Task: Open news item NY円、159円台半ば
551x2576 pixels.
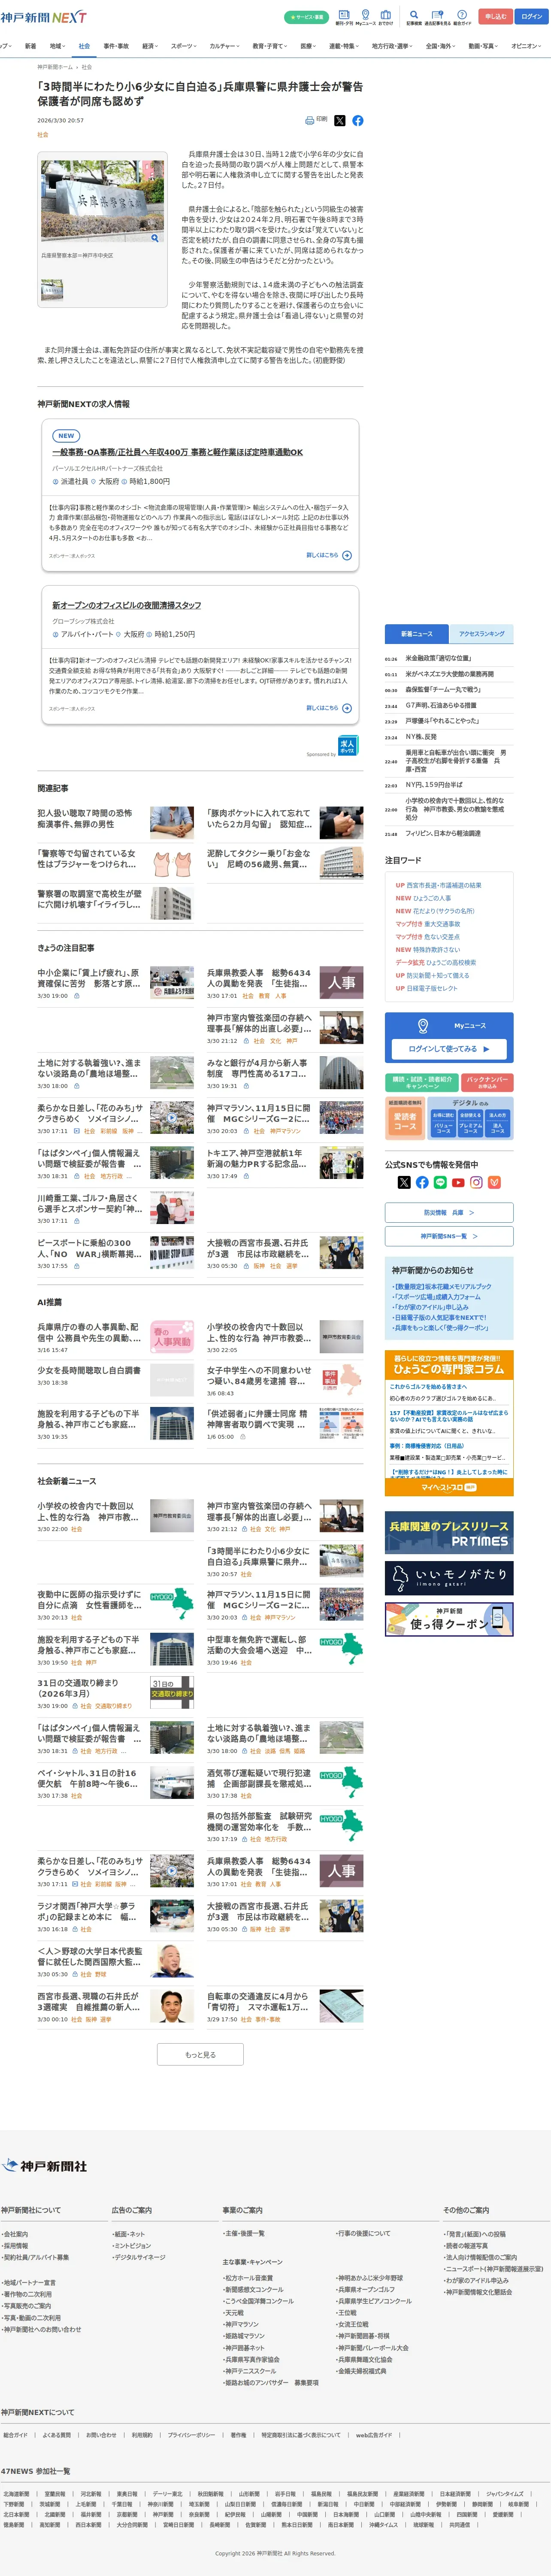Action: tap(434, 785)
